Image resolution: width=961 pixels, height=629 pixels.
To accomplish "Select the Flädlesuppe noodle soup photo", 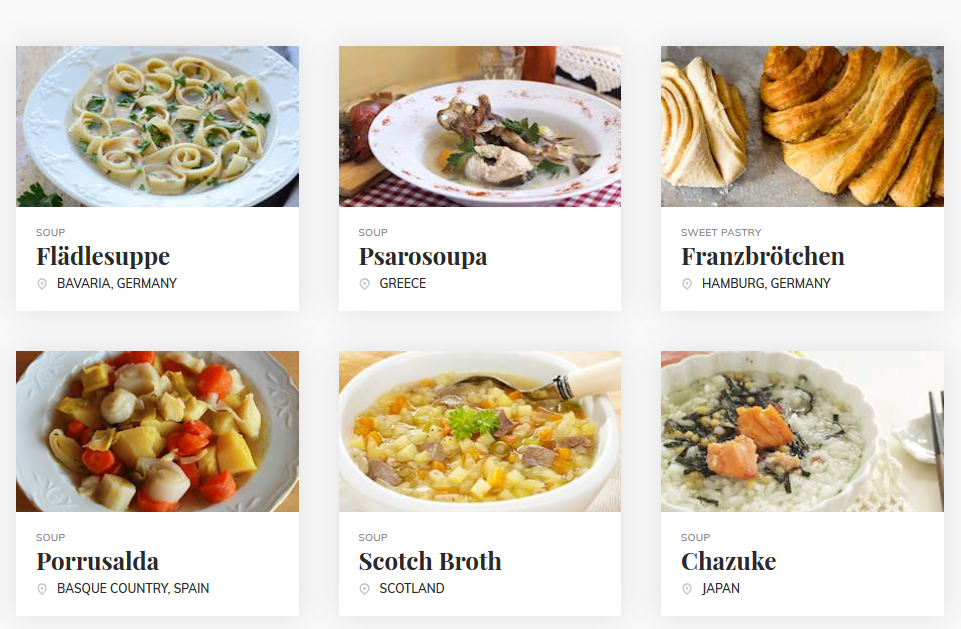I will 158,126.
